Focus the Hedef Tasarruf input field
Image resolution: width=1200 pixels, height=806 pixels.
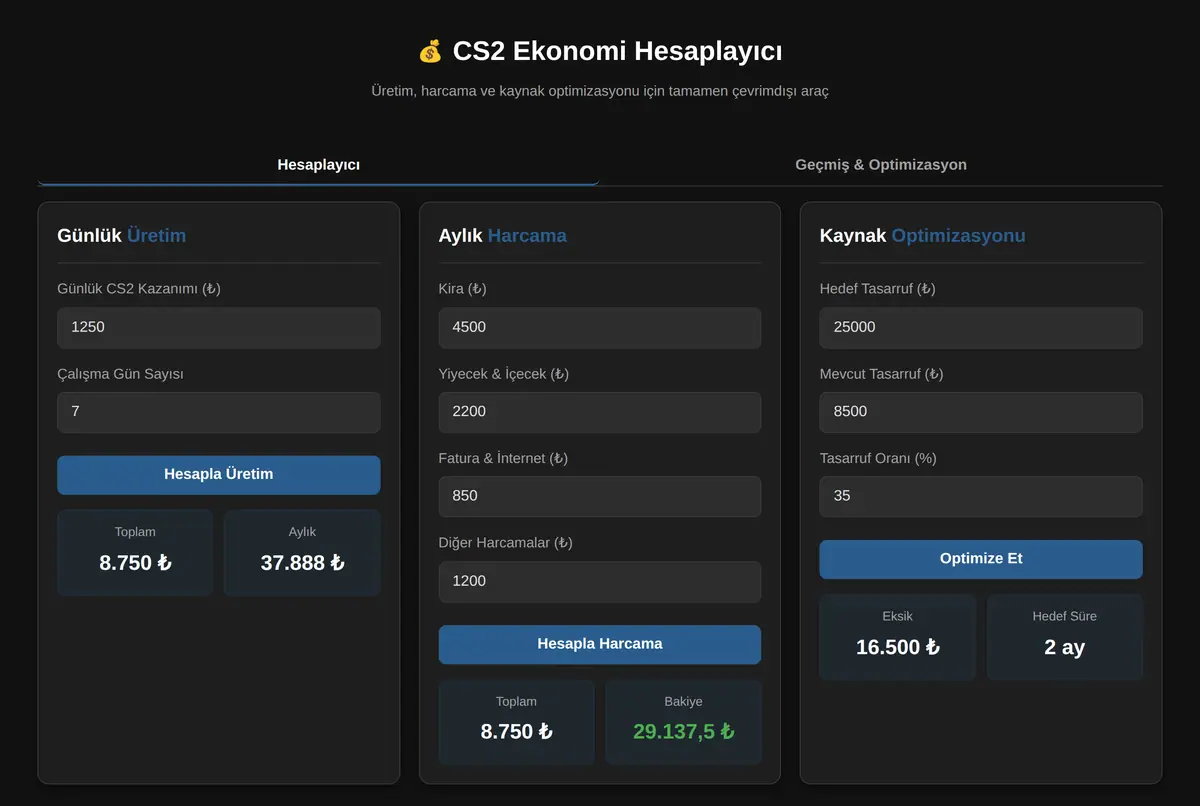[x=980, y=327]
